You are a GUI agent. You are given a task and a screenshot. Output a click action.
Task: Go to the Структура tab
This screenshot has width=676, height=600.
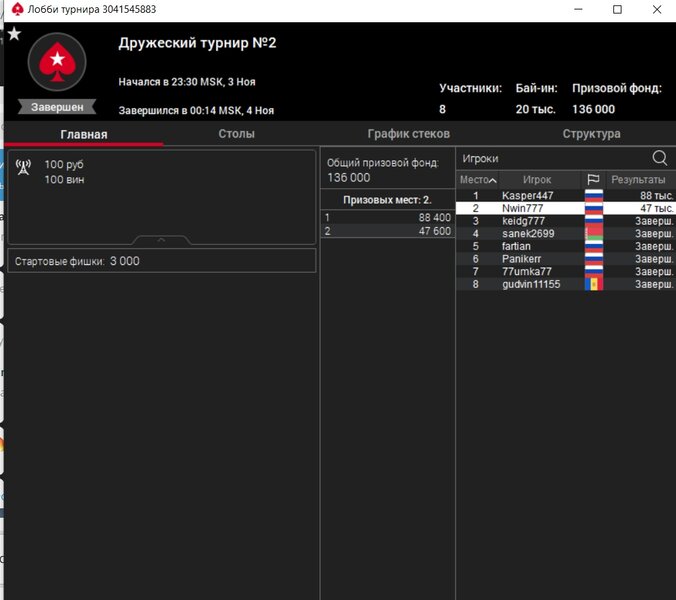point(591,134)
